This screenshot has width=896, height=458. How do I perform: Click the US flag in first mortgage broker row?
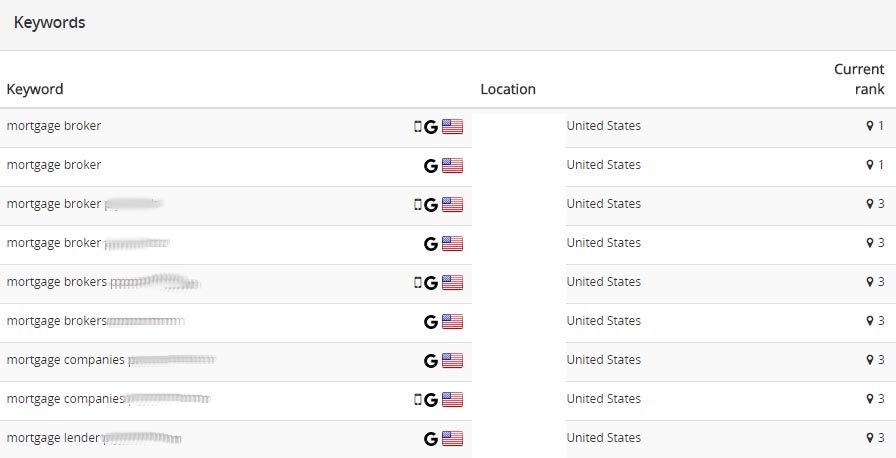pyautogui.click(x=453, y=126)
